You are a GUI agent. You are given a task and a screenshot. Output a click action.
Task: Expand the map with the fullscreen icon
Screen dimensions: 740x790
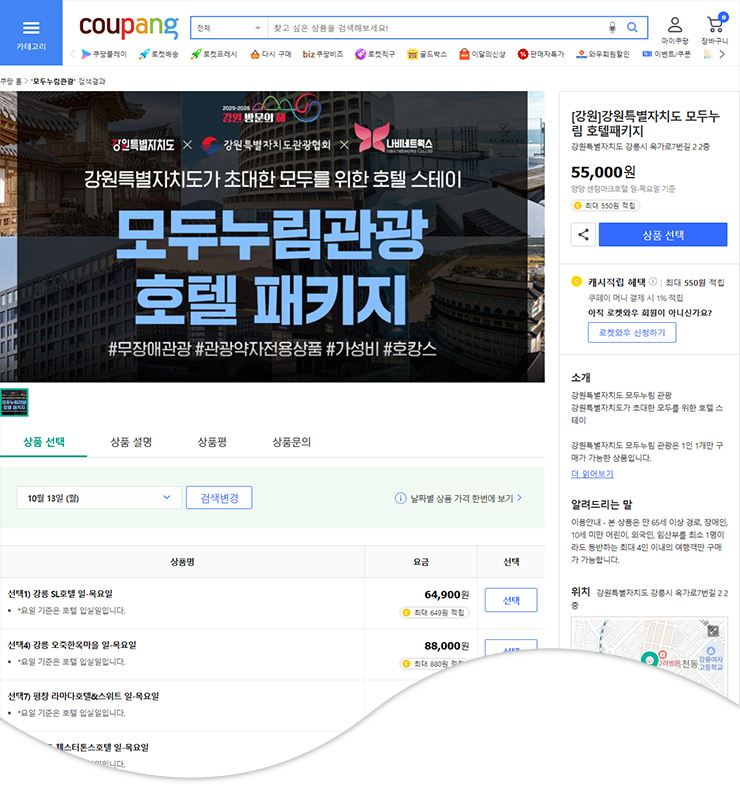coord(712,631)
